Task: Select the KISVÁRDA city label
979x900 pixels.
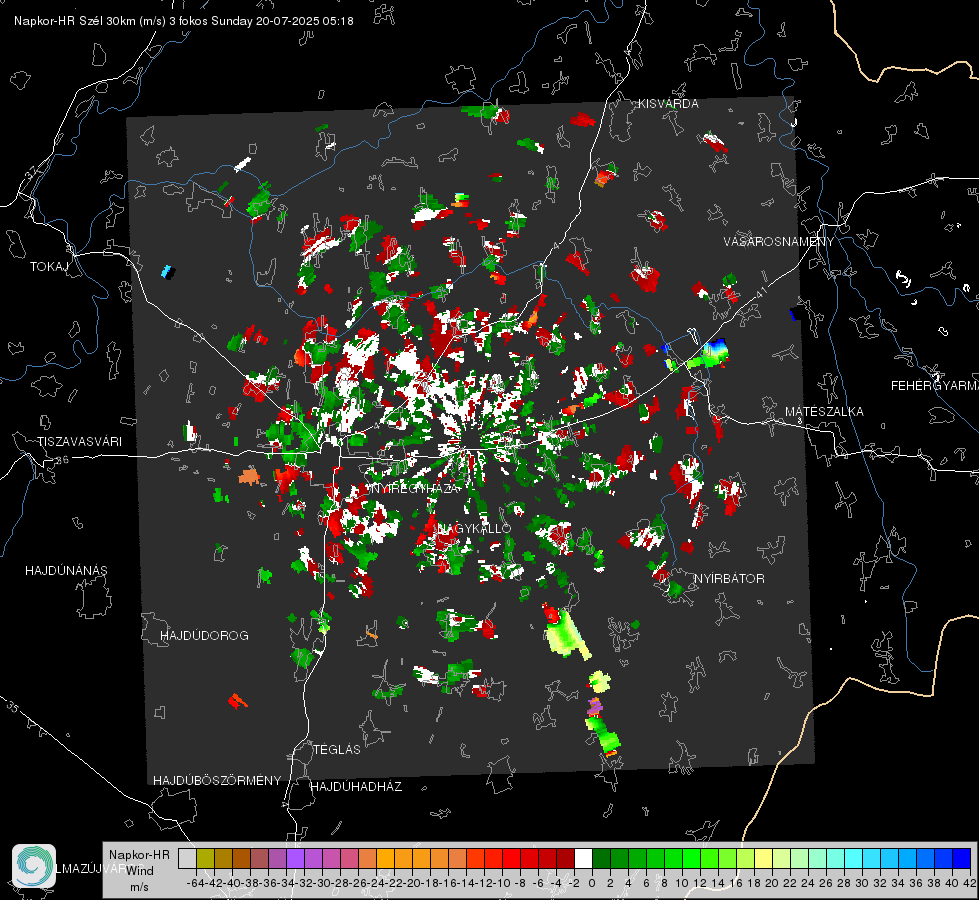Action: pos(668,104)
